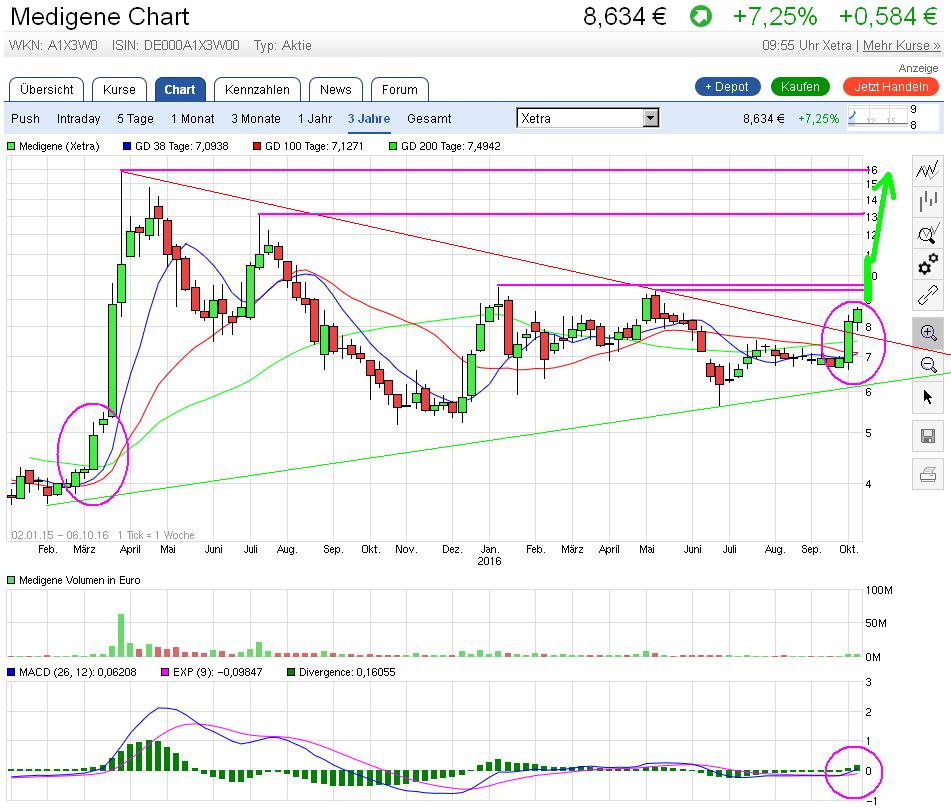Activate the zoom out magnifier tool
The image size is (951, 808).
[x=927, y=364]
